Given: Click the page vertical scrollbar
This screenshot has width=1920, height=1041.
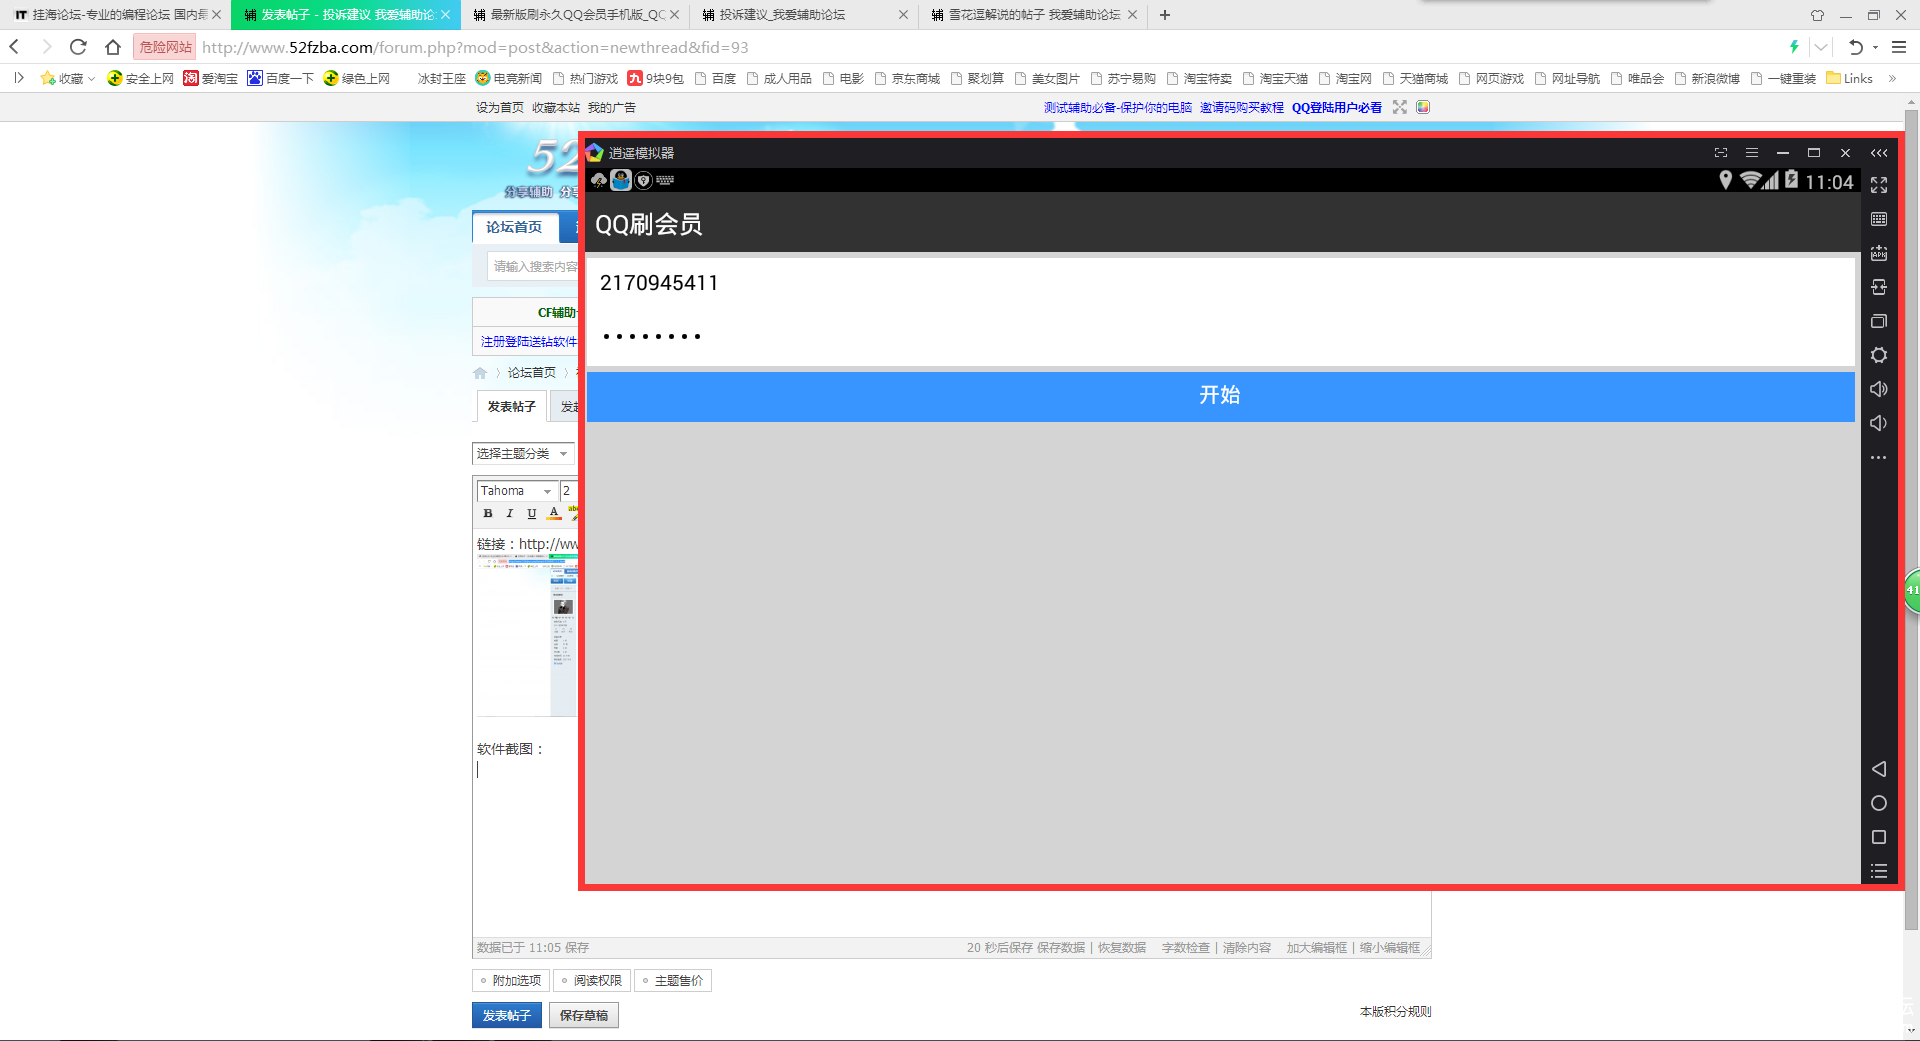Looking at the screenshot, I should (x=1911, y=520).
